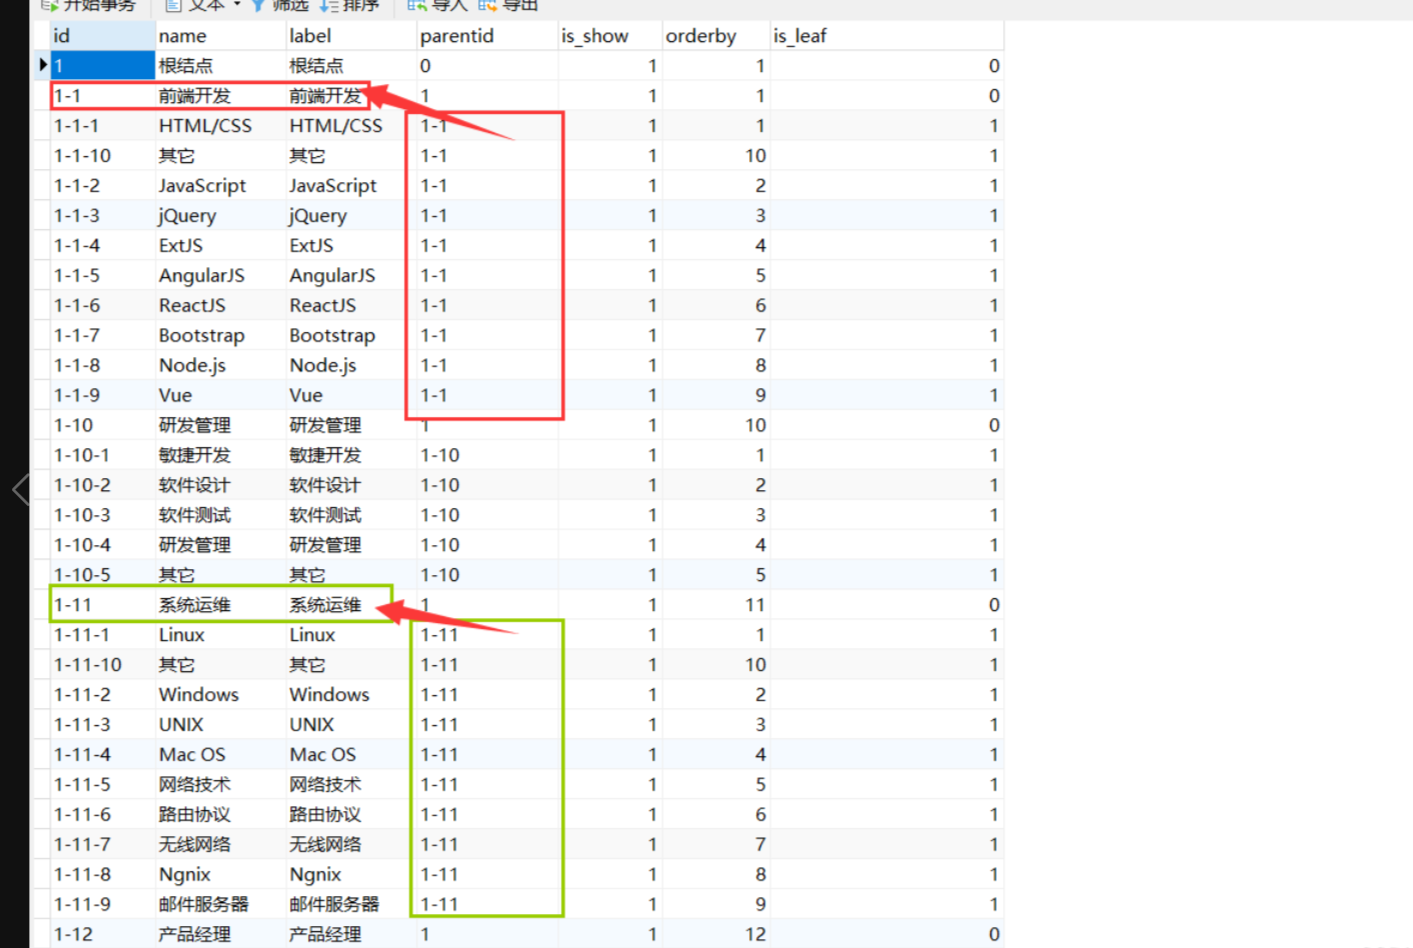Select label cell Ngnix in row 1-11-8
This screenshot has height=948, width=1413.
(x=351, y=876)
